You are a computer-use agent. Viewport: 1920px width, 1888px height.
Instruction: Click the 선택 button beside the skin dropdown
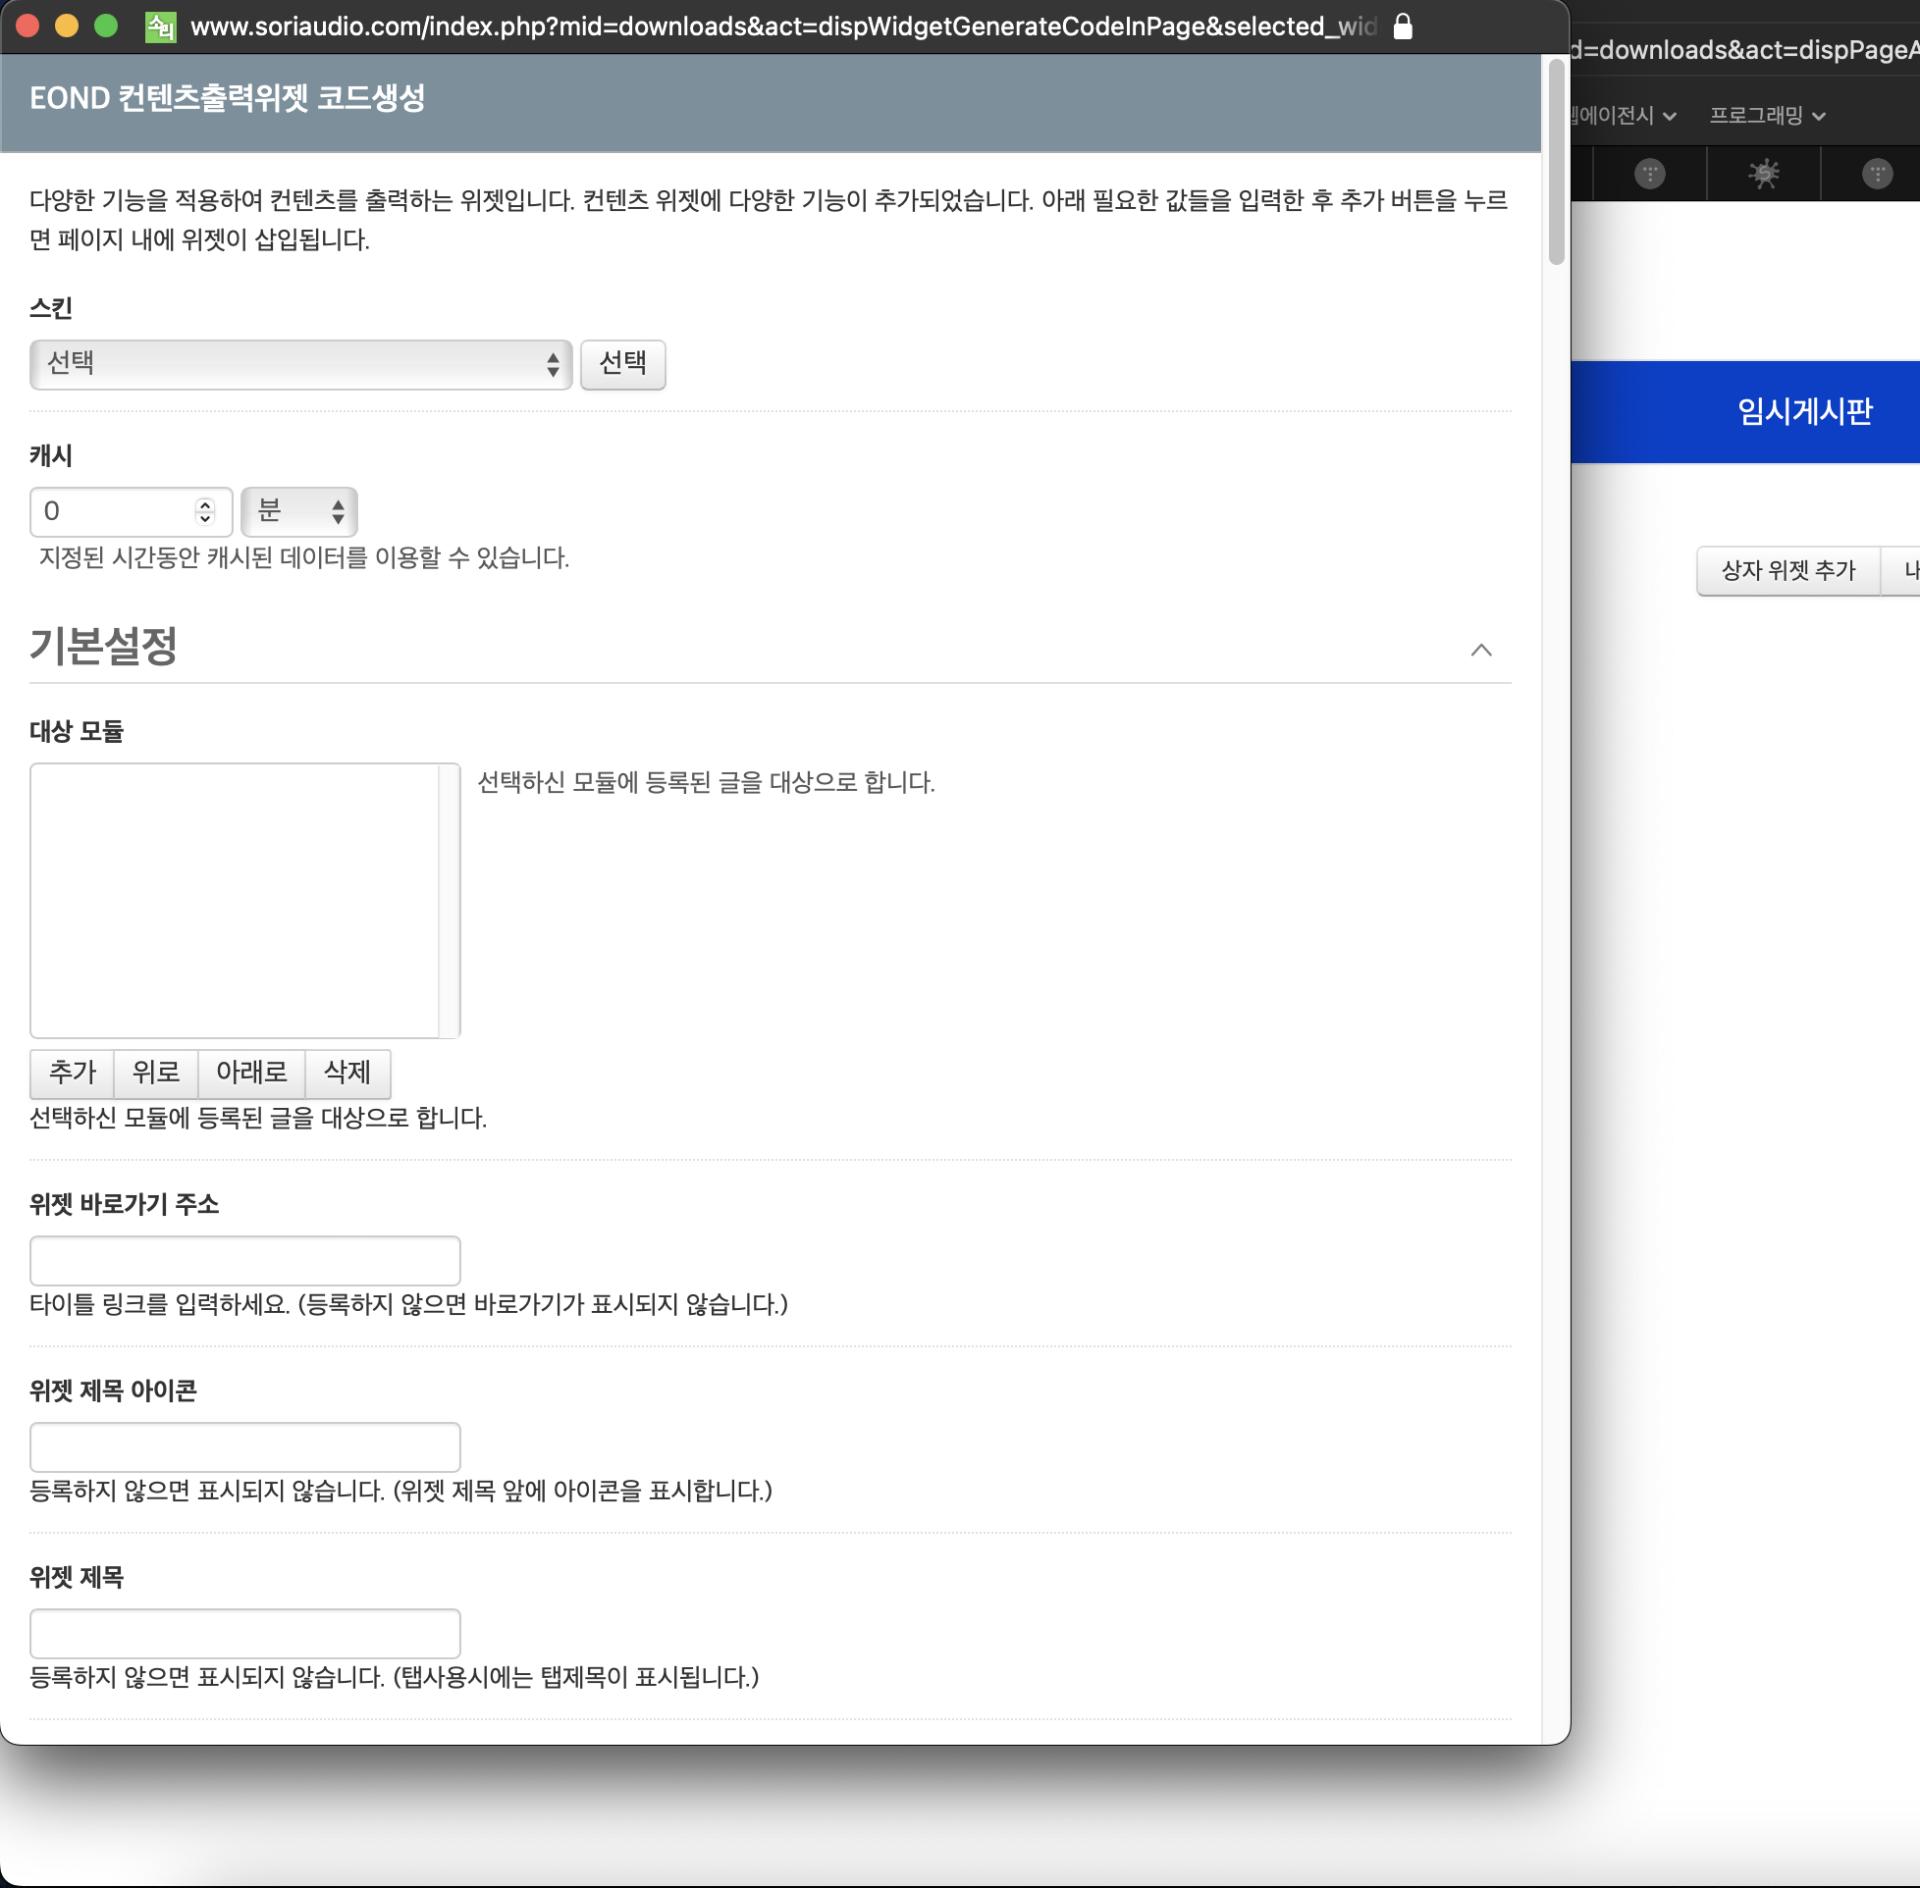click(x=623, y=364)
